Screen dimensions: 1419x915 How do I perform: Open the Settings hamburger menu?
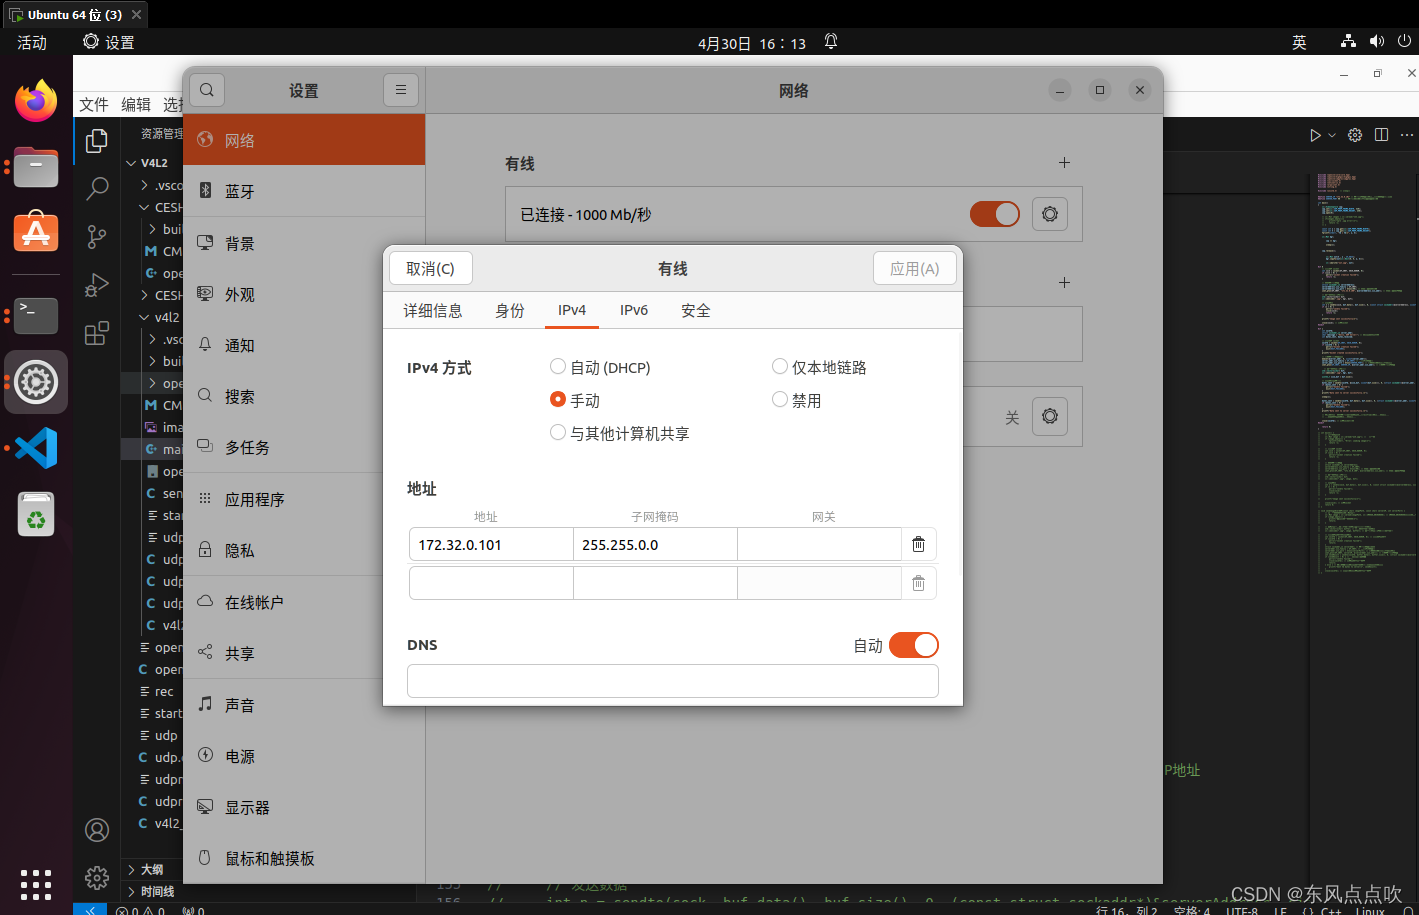[x=401, y=90]
